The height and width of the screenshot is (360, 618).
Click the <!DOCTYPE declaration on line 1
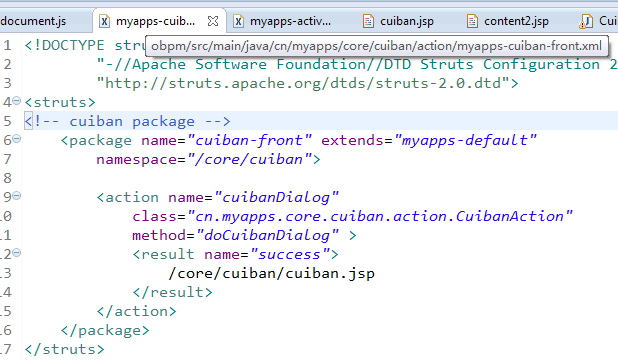(x=64, y=45)
